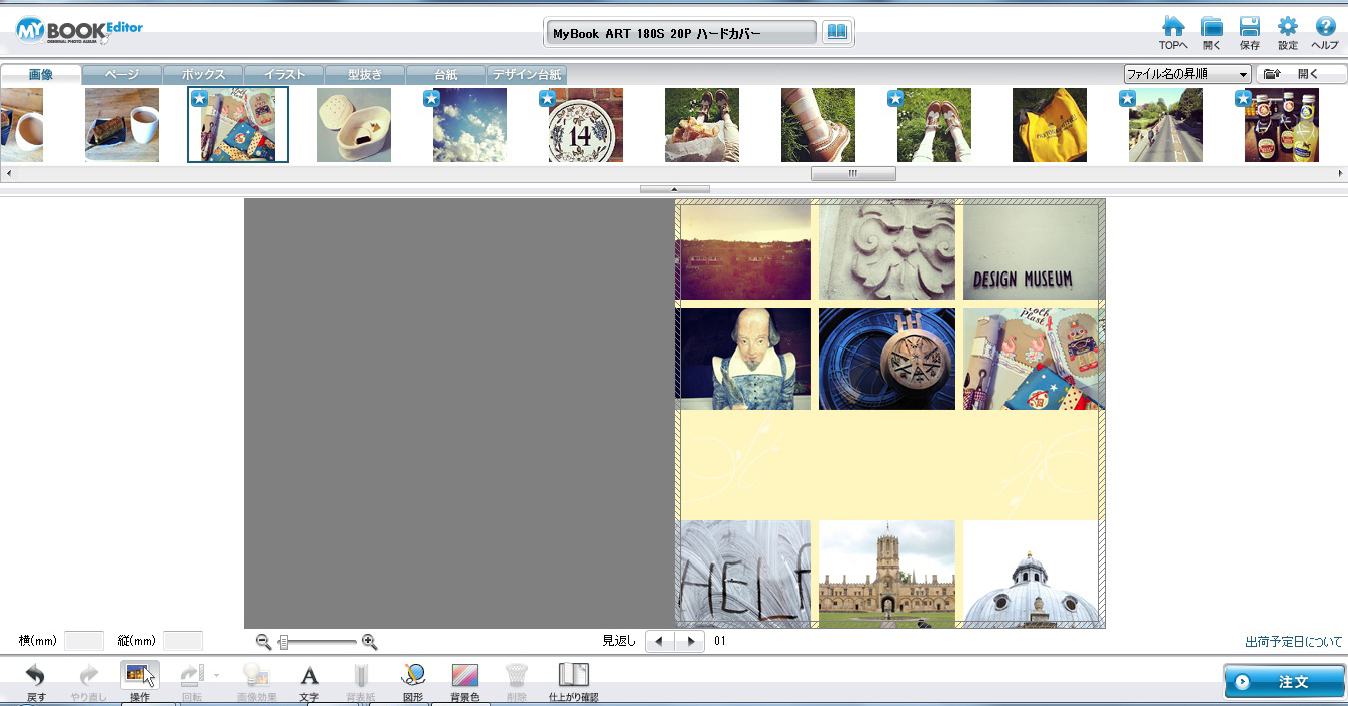Open the 背景色 background color tool
Viewport: 1348px width, 706px height.
(x=464, y=676)
